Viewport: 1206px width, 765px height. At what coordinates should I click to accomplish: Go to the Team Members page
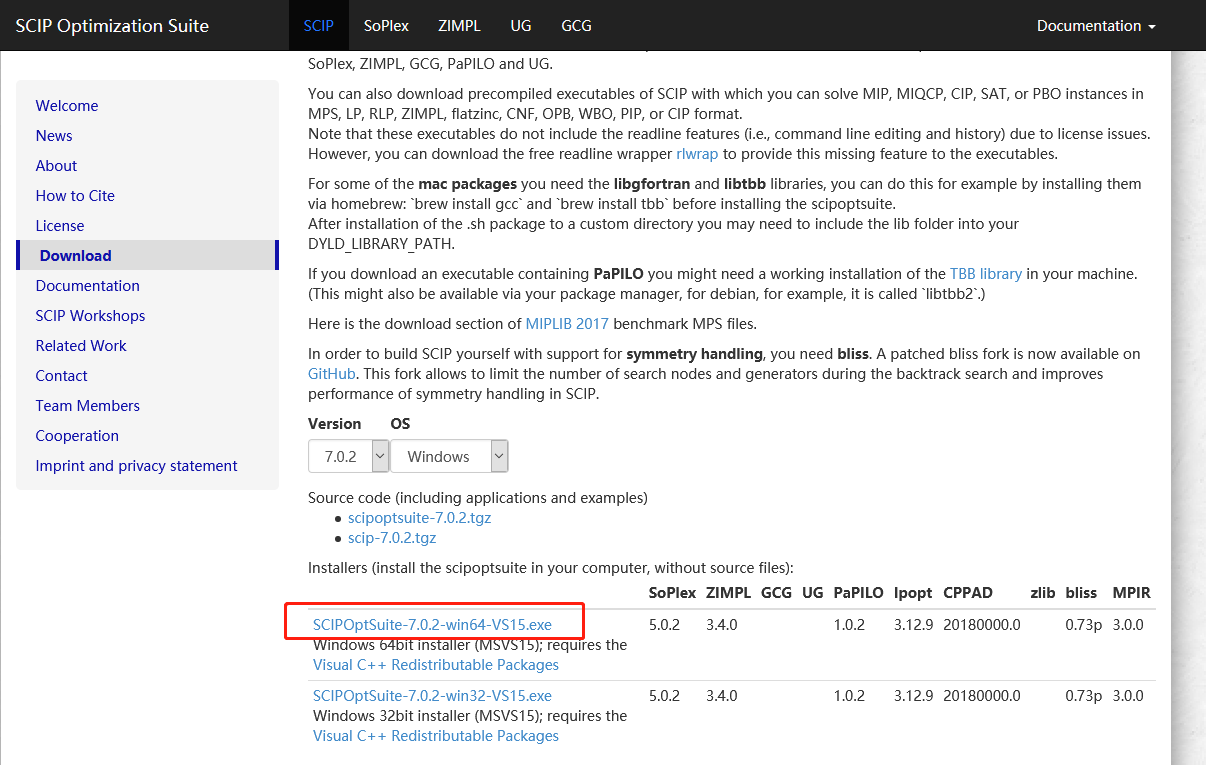[x=87, y=405]
